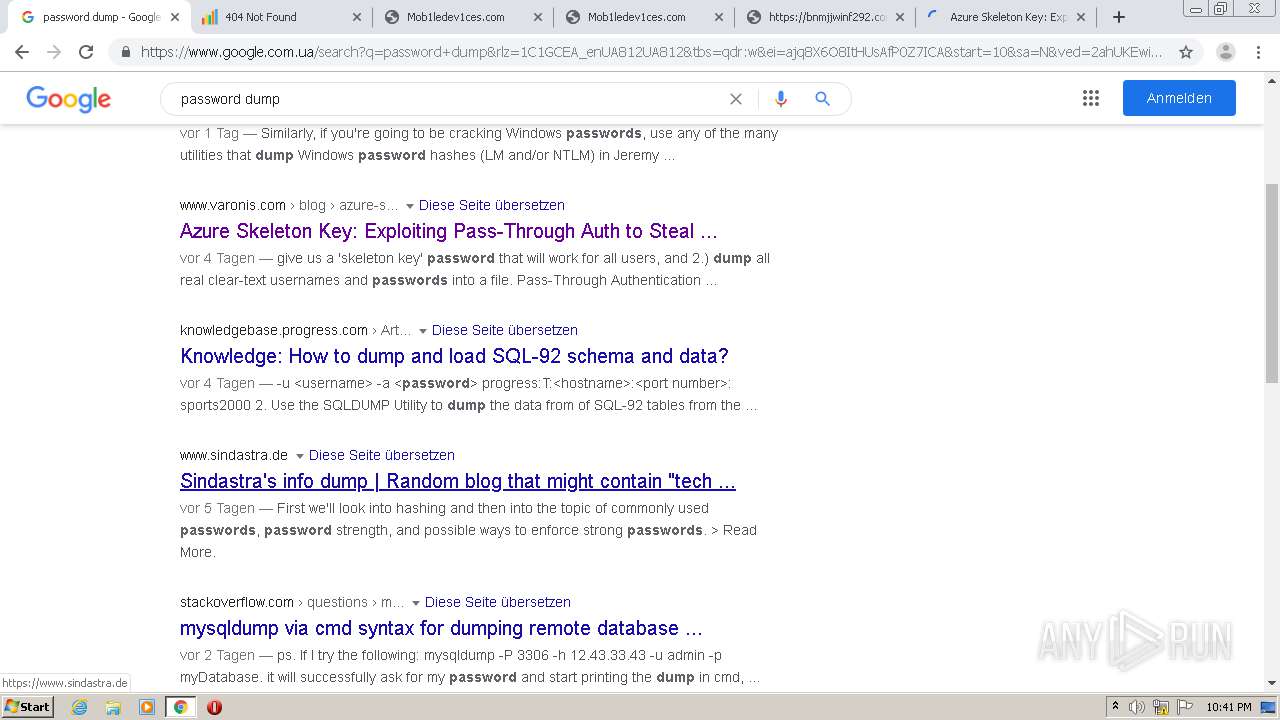Click the 'knowledgebase.progress.com' breadcrumb text
Screen dimensions: 1280x720
pos(274,330)
